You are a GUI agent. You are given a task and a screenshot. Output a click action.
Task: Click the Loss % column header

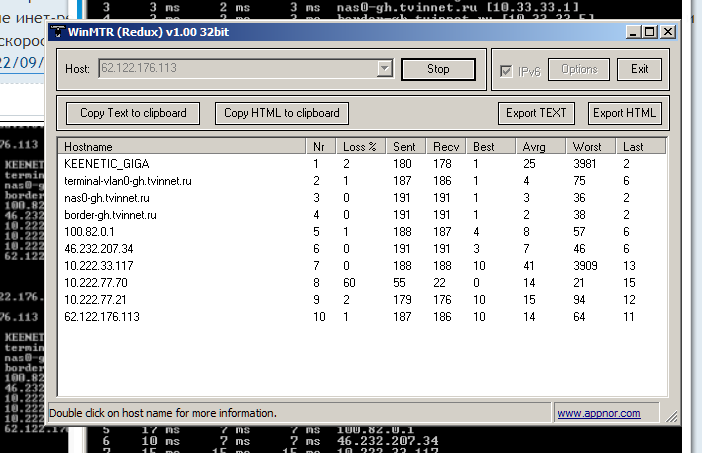click(x=359, y=146)
